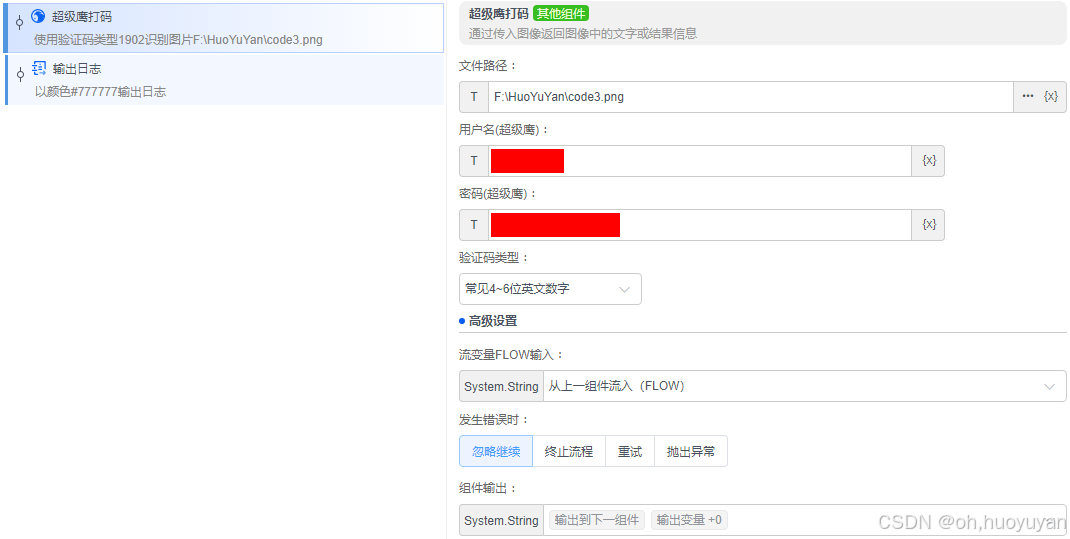Select 忽略继续 error option
Screen dimensions: 1070x539
click(496, 451)
